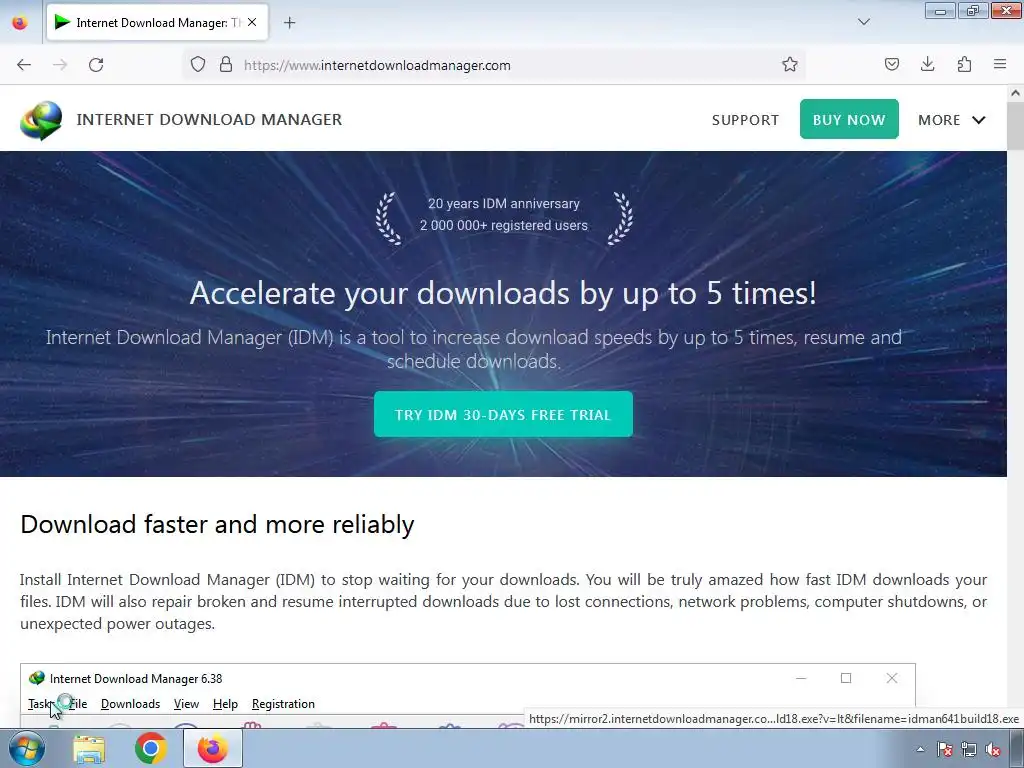Reload the page with the refresh icon
Screen dimensions: 1024x768
96,65
